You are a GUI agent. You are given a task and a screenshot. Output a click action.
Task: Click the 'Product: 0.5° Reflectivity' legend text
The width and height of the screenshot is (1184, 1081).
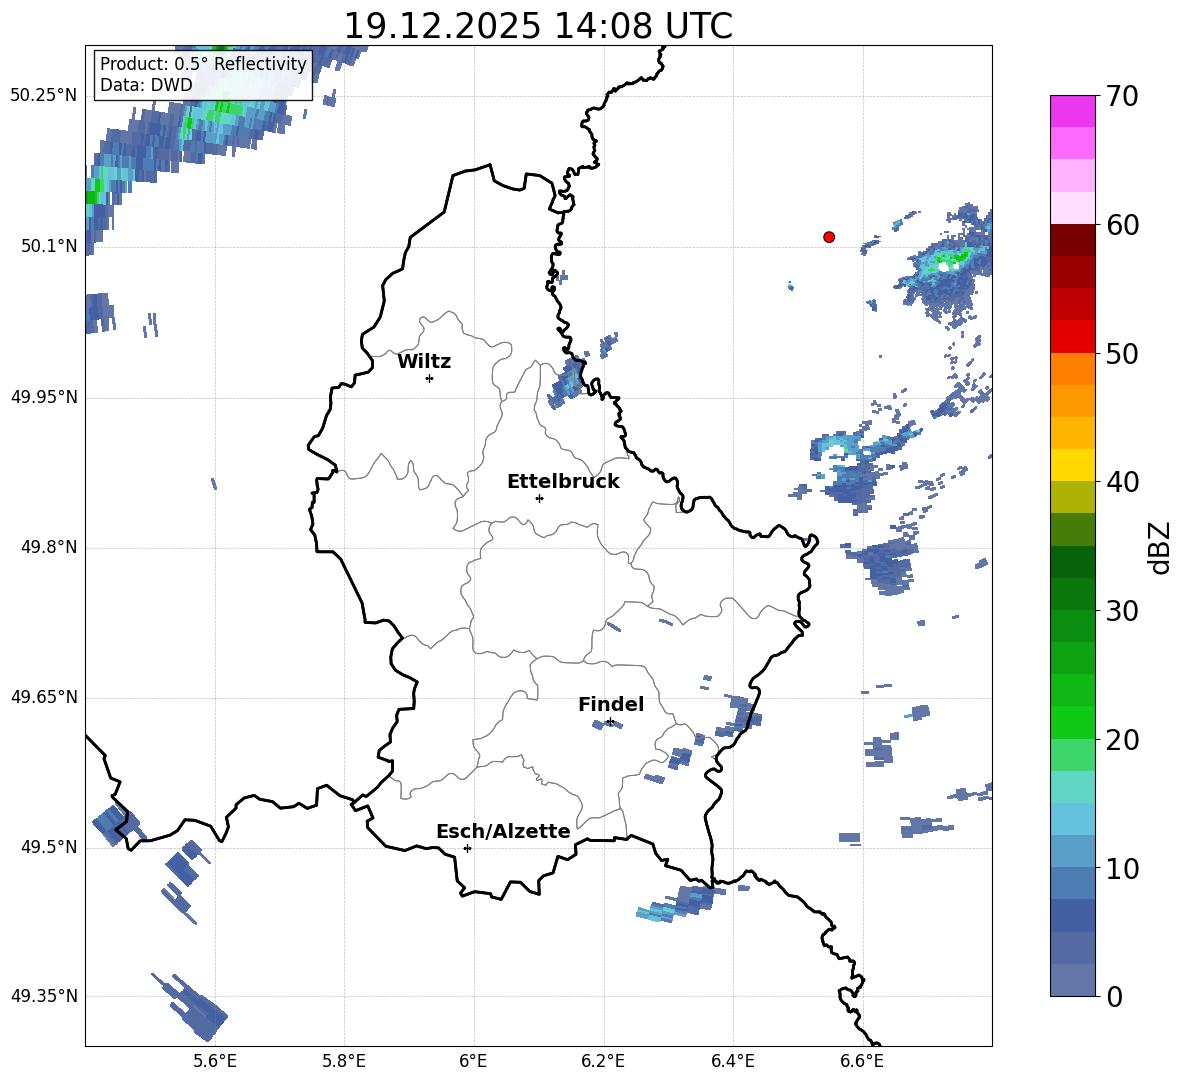pos(203,63)
